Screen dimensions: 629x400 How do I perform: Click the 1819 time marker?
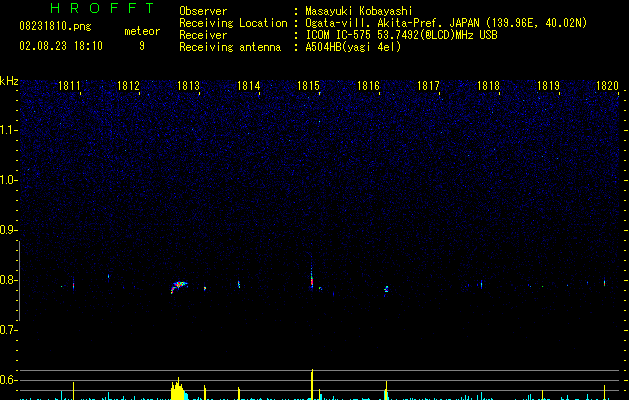pos(548,86)
